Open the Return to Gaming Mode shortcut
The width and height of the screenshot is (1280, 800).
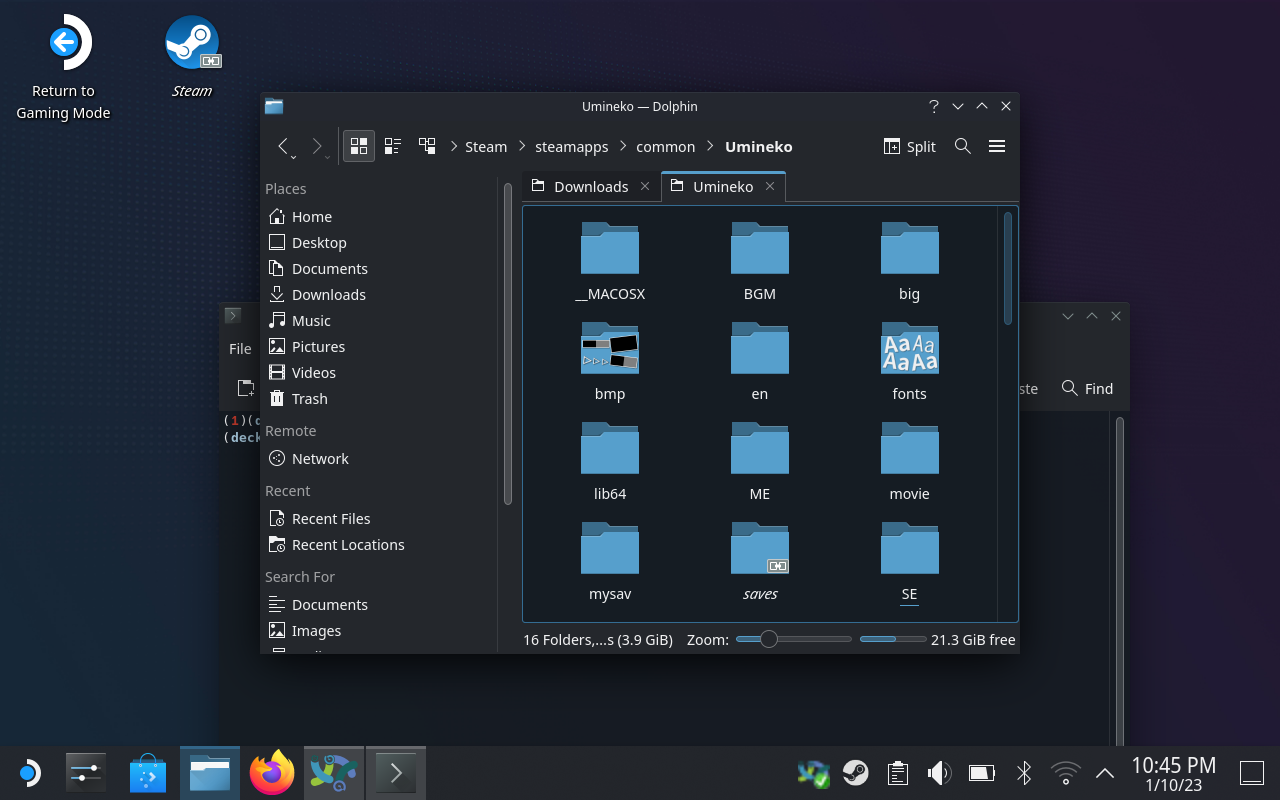[x=63, y=68]
